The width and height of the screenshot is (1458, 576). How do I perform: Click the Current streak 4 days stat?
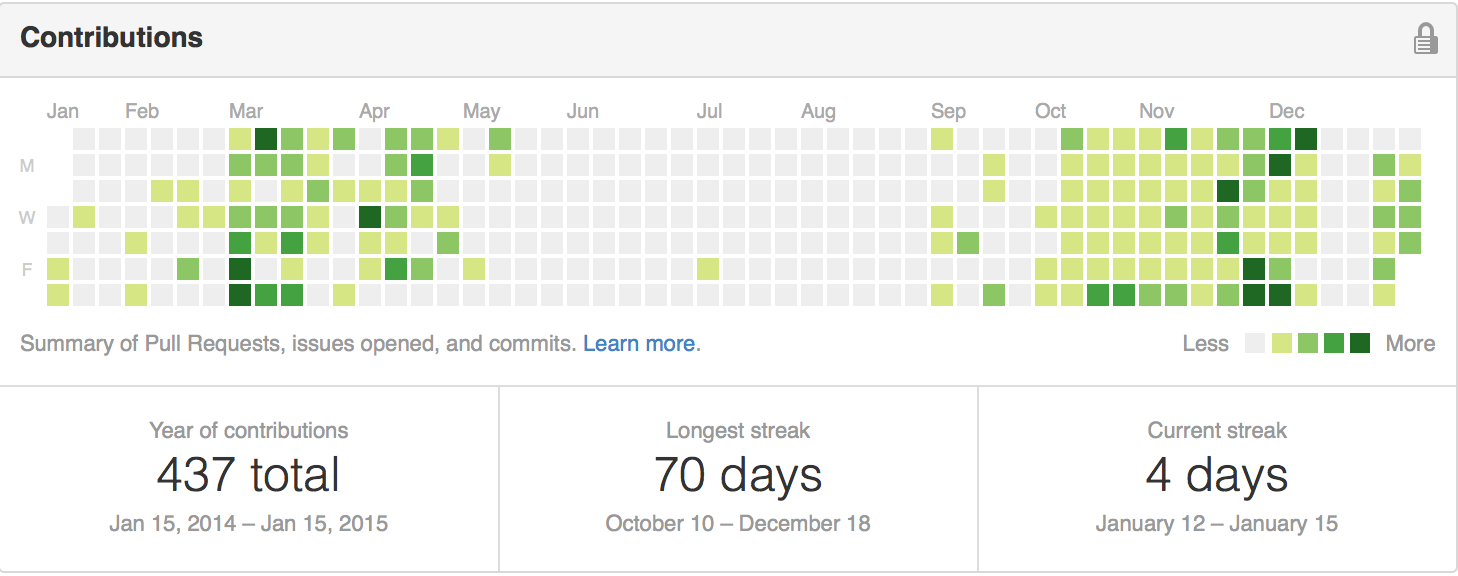point(1217,475)
